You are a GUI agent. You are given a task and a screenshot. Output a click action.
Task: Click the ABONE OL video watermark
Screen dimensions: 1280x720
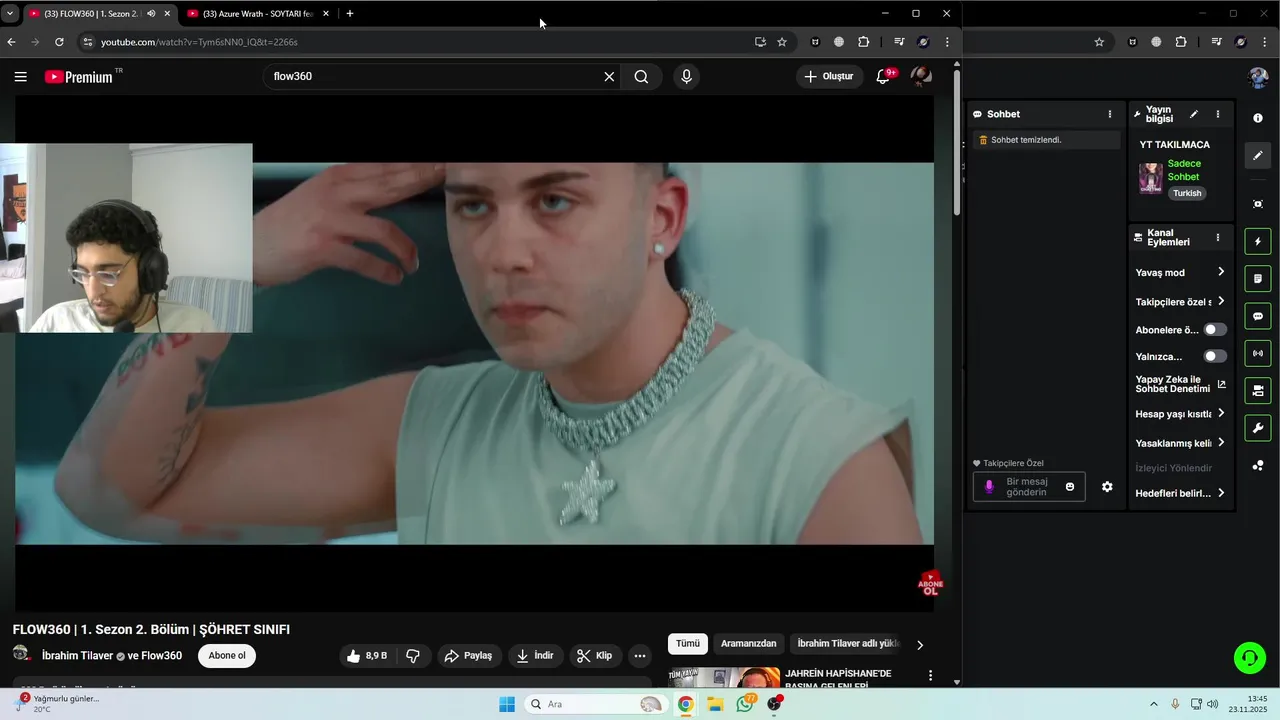(930, 584)
